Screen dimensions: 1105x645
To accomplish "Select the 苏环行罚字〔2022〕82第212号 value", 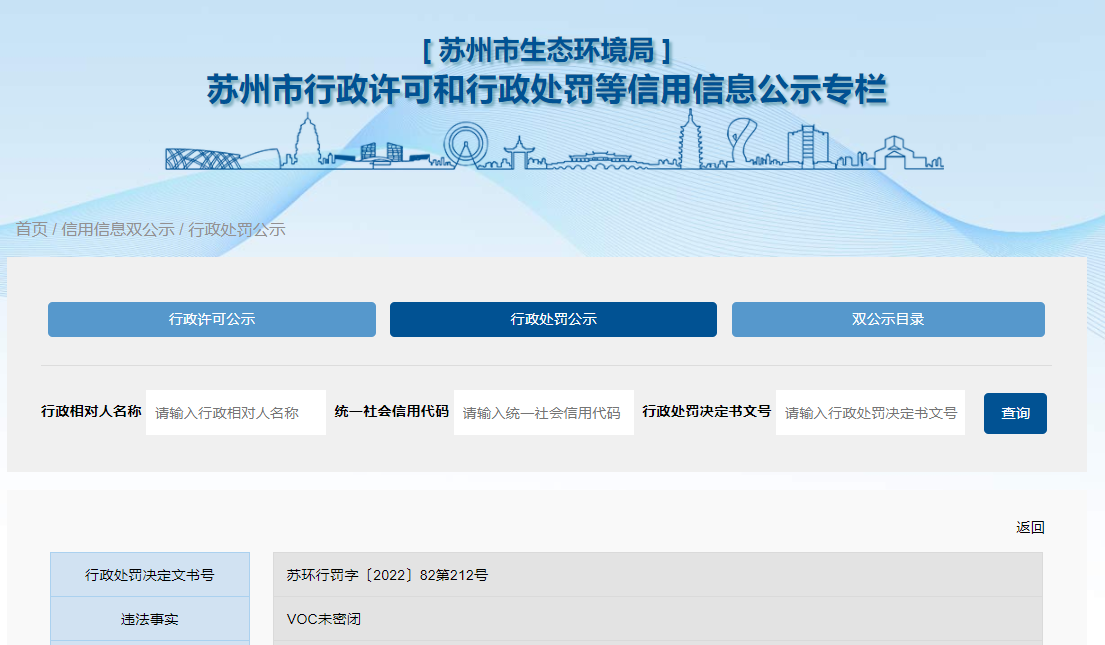I will (387, 575).
